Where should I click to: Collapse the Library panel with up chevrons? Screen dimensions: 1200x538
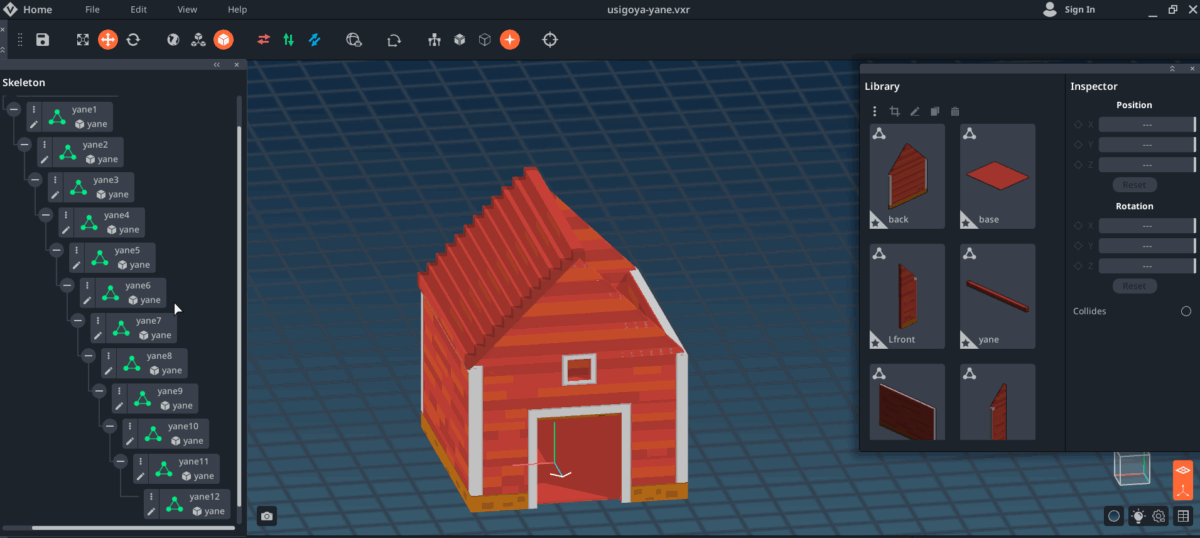pos(1172,69)
